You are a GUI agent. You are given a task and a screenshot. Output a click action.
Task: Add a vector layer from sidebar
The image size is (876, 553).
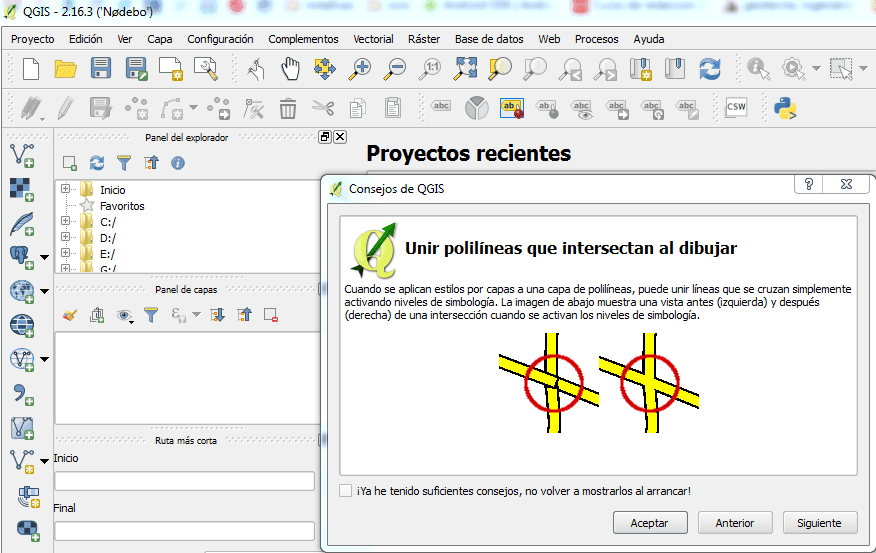tap(22, 155)
